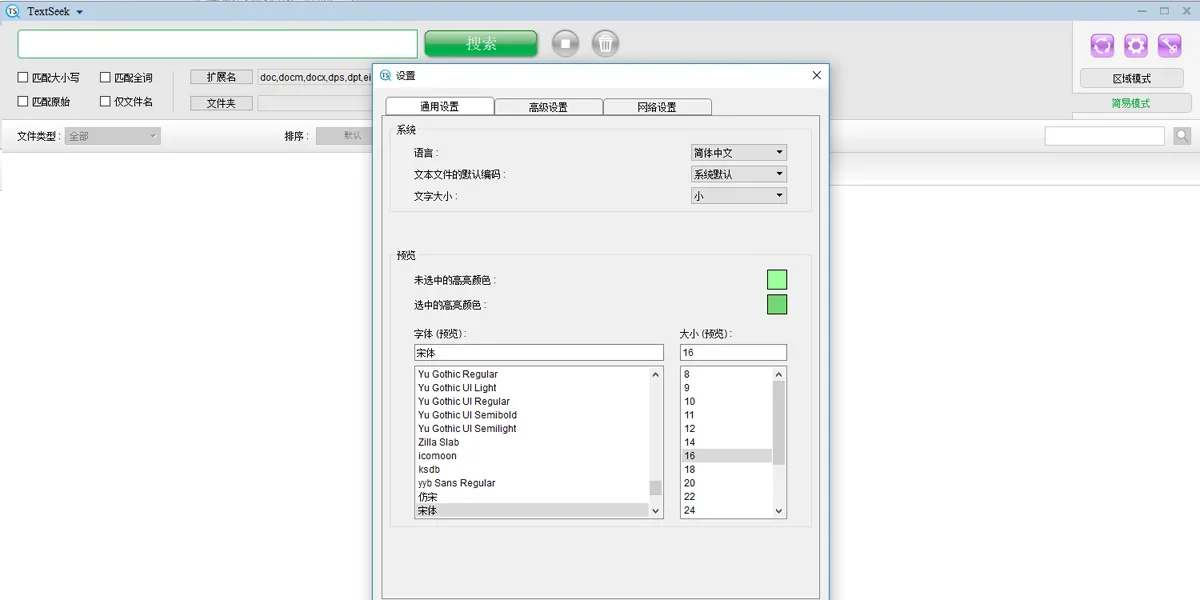Select size 22 in size list

727,497
